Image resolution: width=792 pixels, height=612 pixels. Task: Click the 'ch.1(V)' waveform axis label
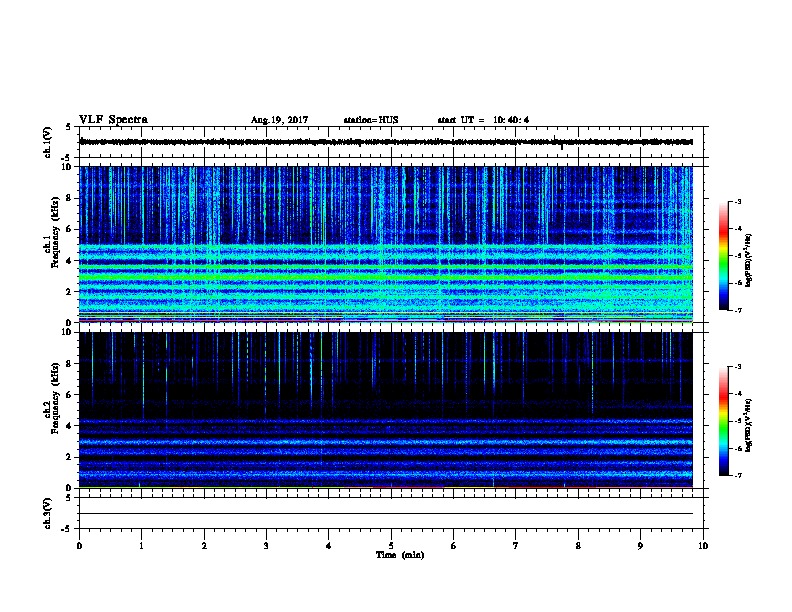point(47,142)
